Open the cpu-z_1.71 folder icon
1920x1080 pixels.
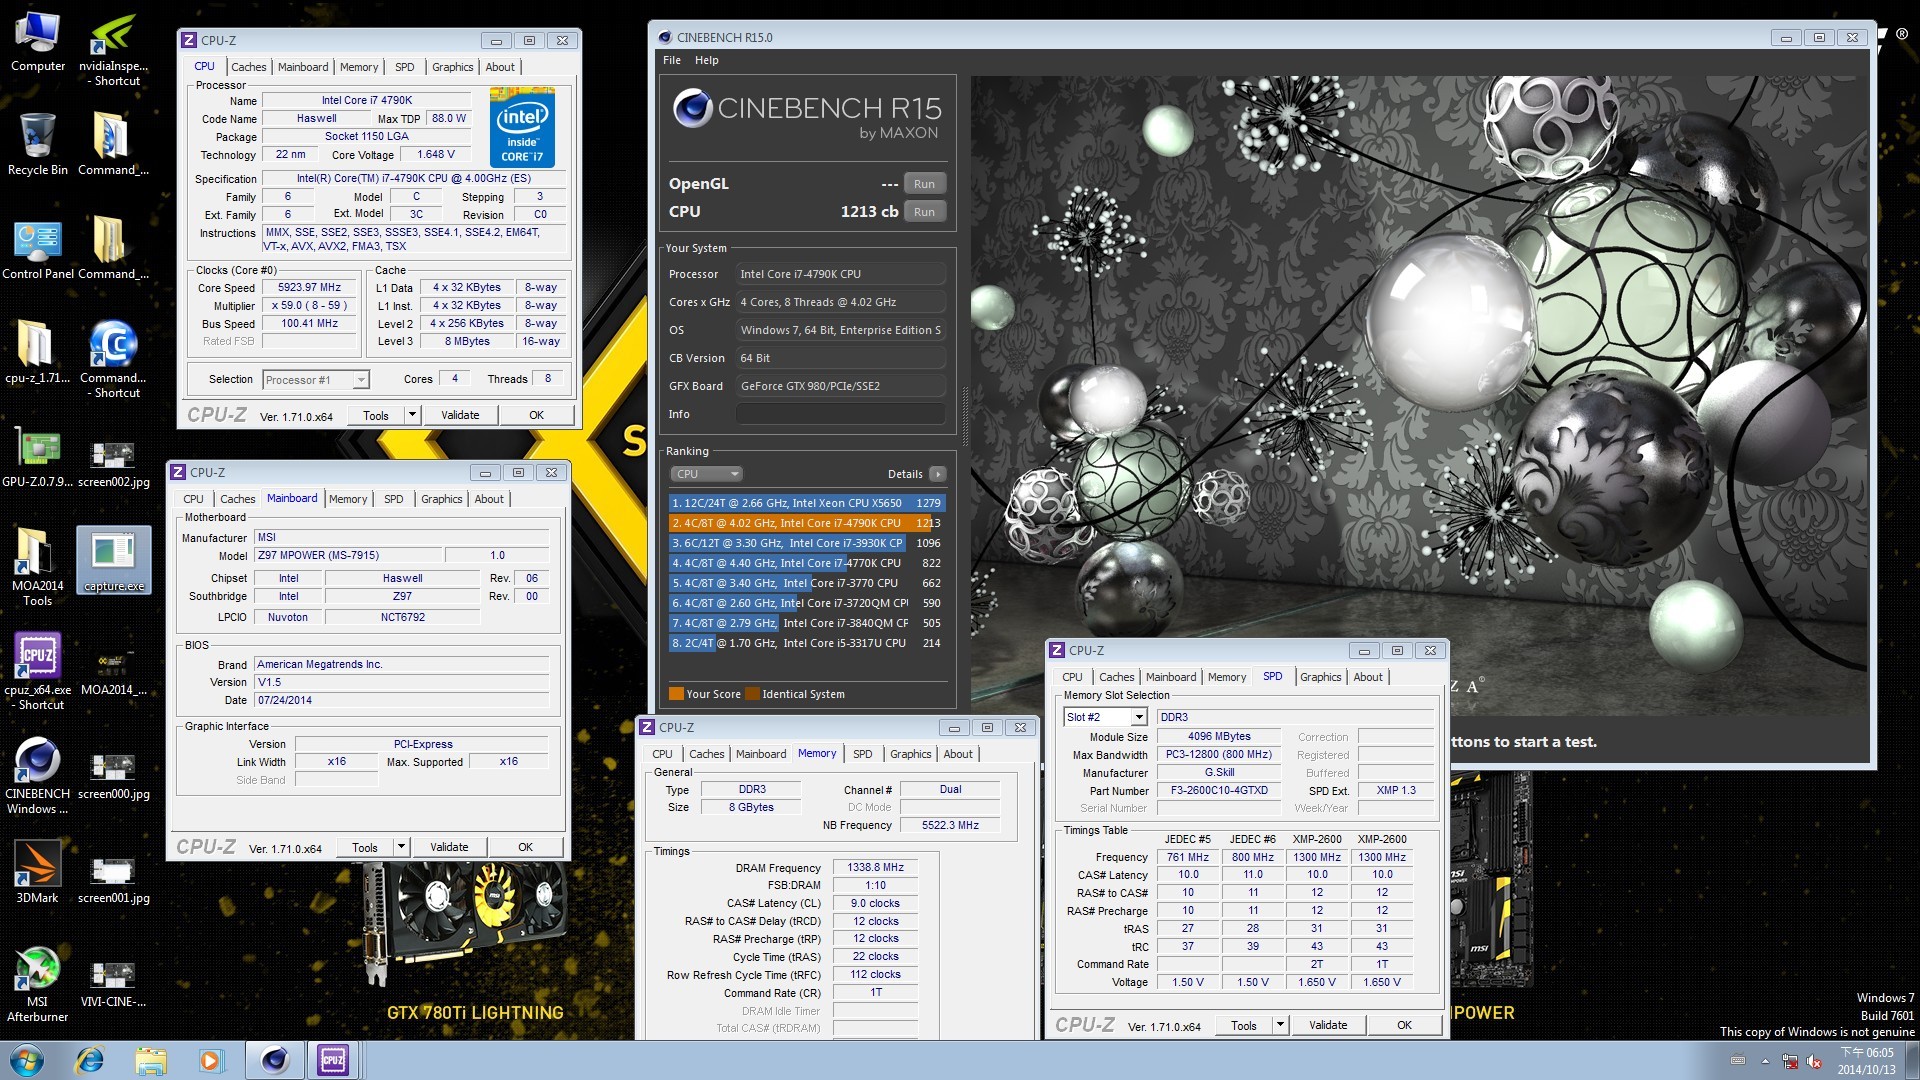(38, 352)
